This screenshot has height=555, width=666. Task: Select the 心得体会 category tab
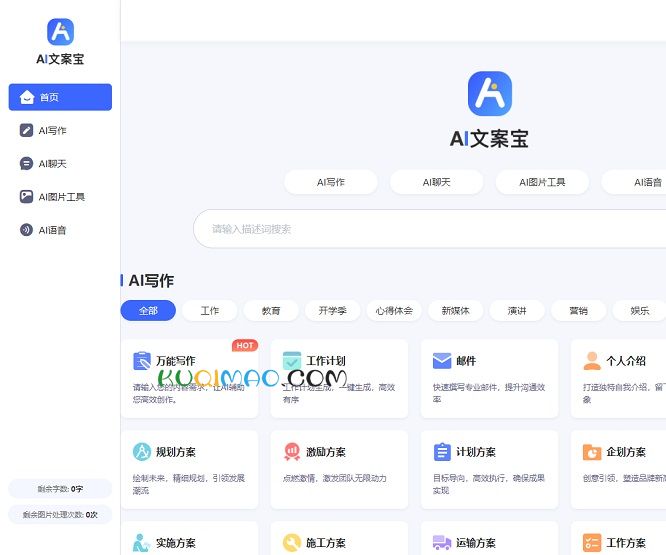point(394,310)
